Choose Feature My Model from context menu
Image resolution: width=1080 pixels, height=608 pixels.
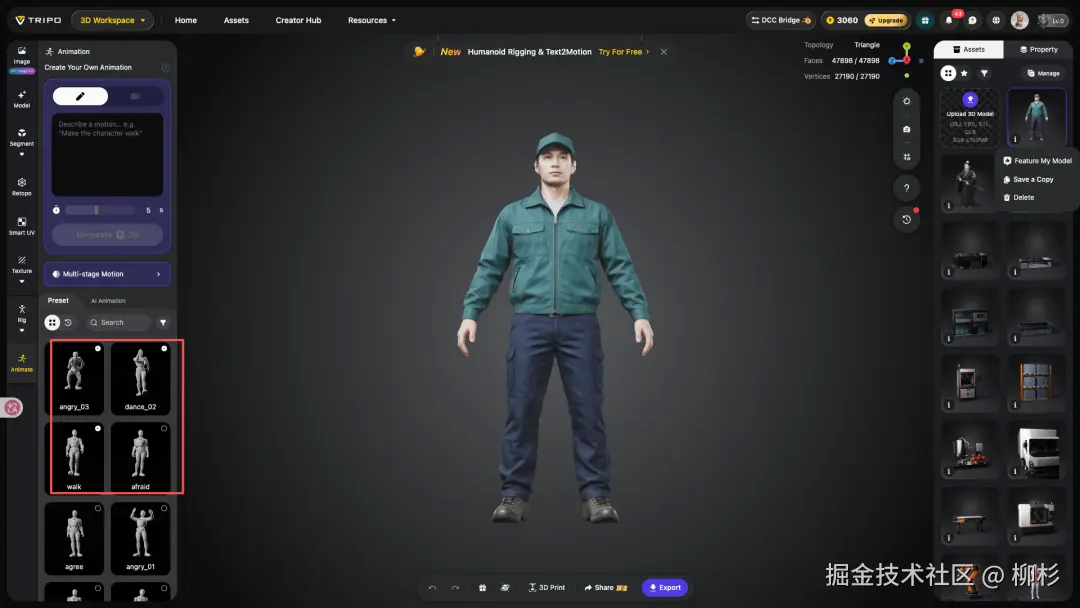(1037, 160)
